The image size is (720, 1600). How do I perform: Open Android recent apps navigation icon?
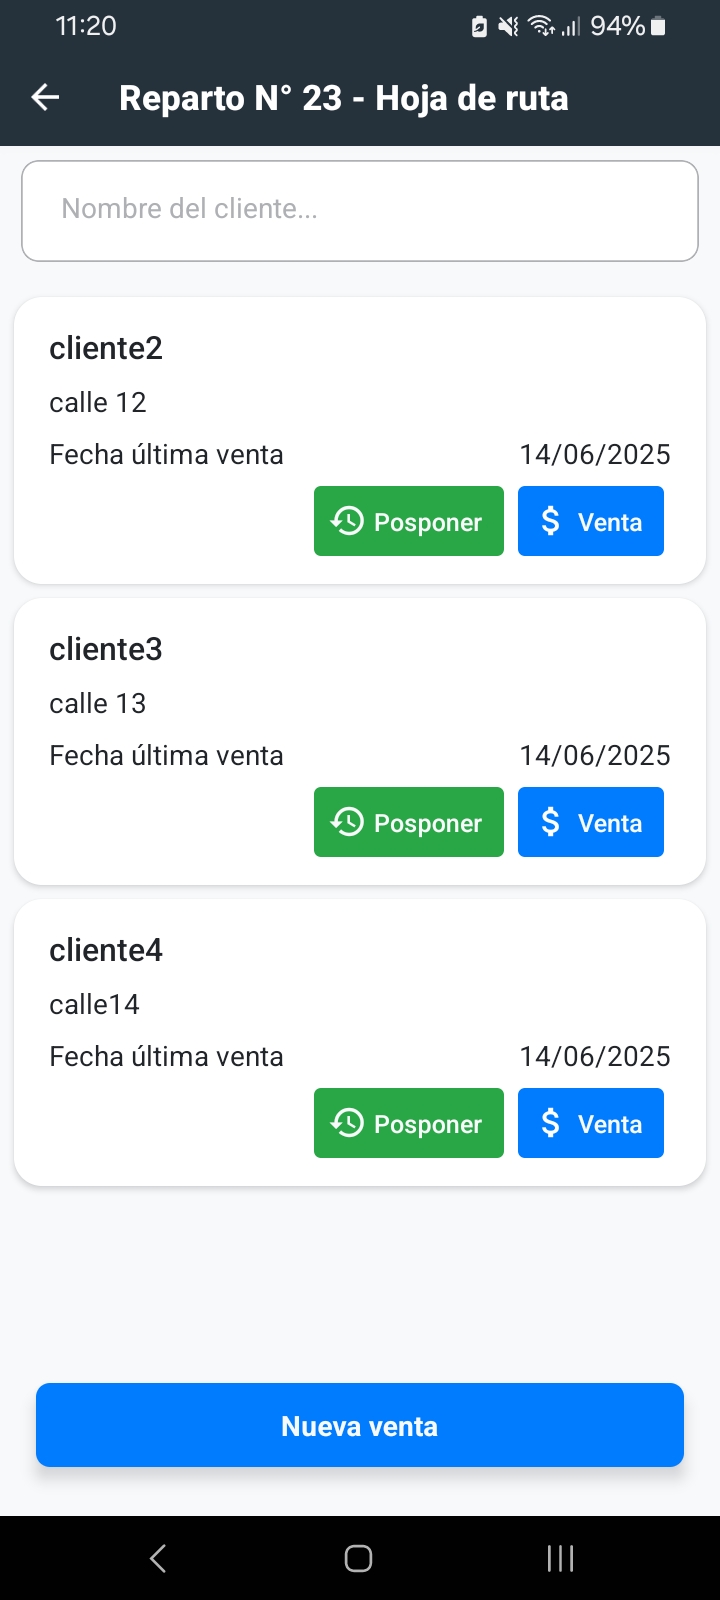(560, 1558)
